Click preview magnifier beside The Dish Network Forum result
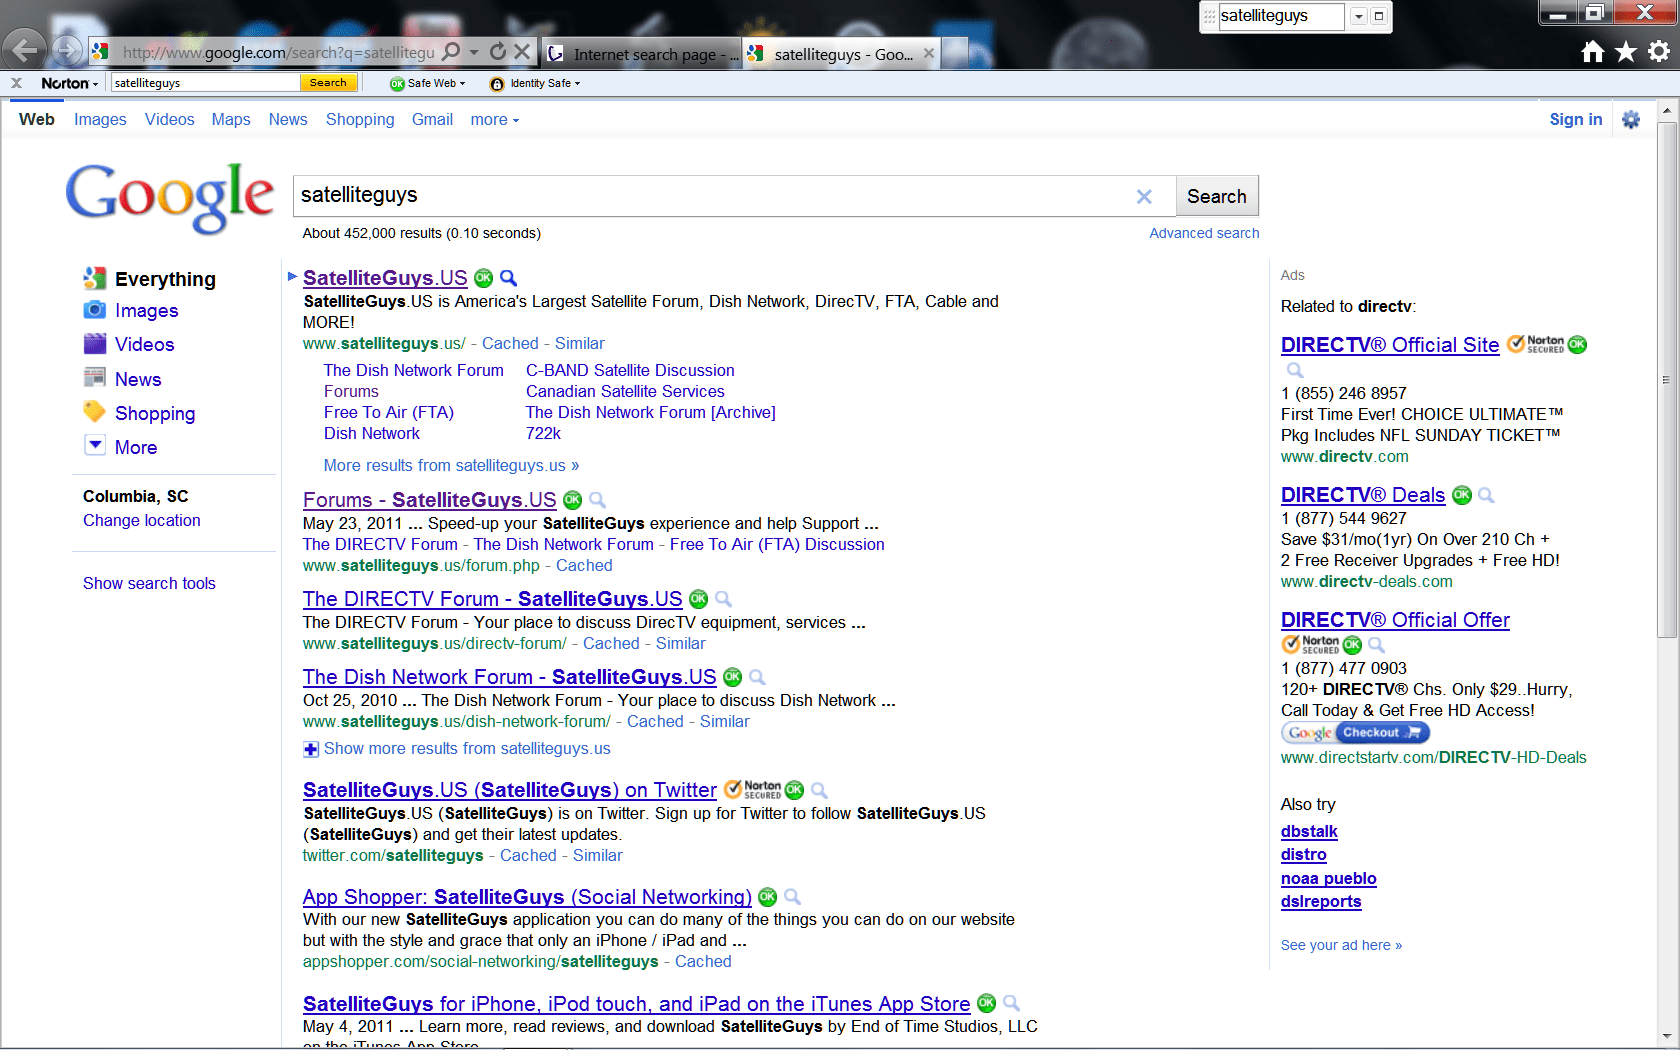 pyautogui.click(x=757, y=677)
